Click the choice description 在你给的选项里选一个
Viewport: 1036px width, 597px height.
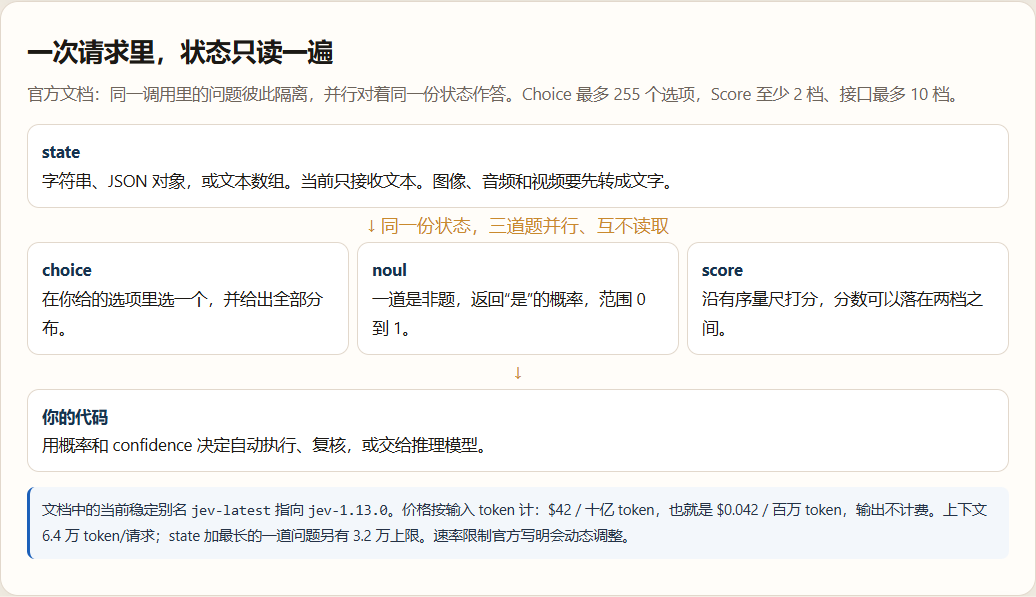pos(182,314)
